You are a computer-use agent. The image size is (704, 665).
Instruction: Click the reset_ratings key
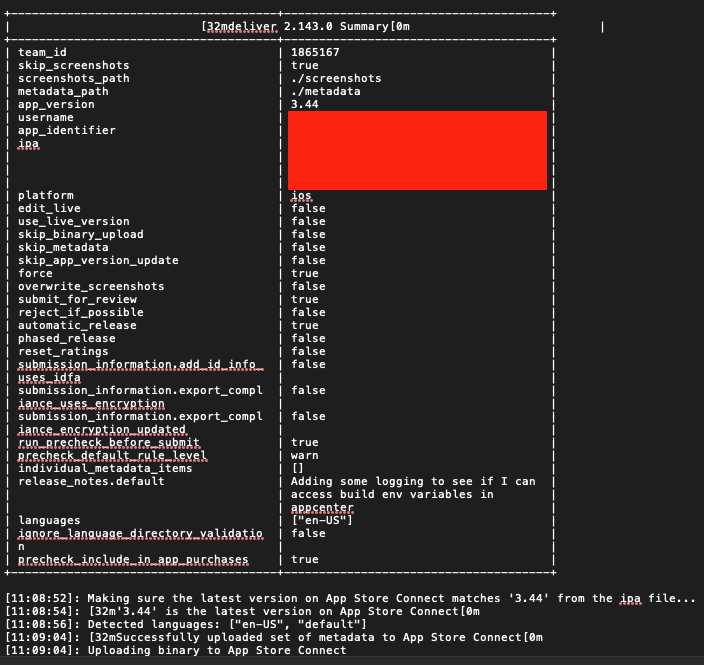click(x=63, y=352)
